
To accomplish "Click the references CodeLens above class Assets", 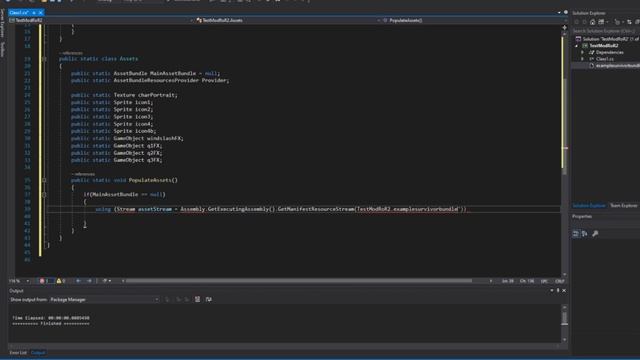I will 71,53.
